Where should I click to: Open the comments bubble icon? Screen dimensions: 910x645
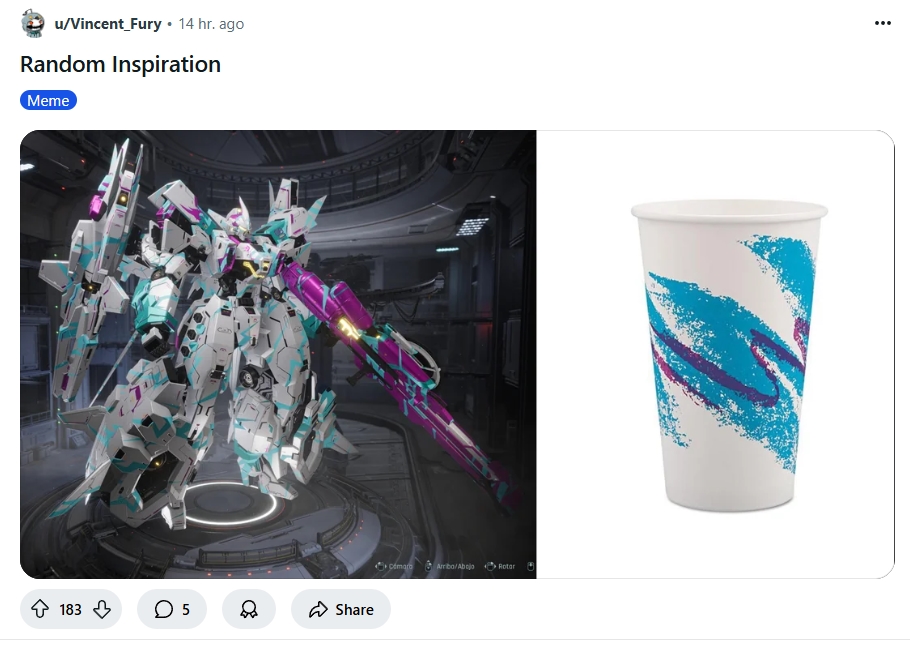164,609
